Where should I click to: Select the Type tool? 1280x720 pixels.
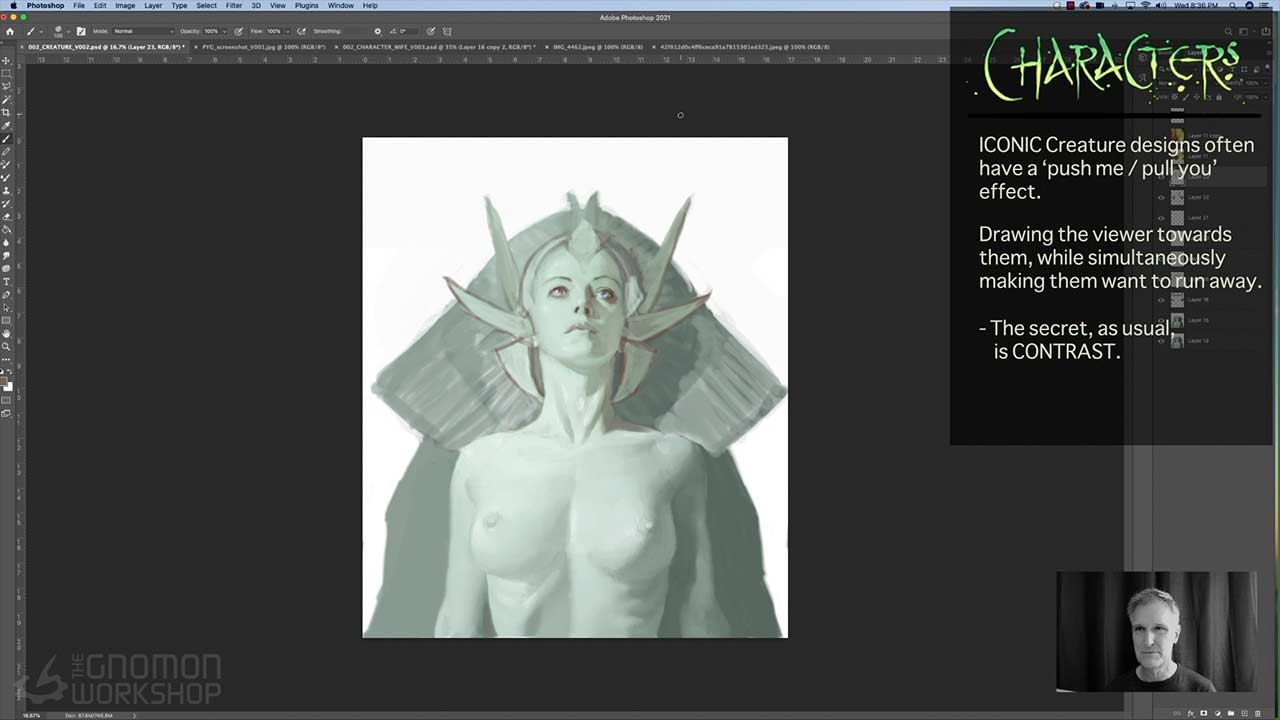pyautogui.click(x=6, y=281)
